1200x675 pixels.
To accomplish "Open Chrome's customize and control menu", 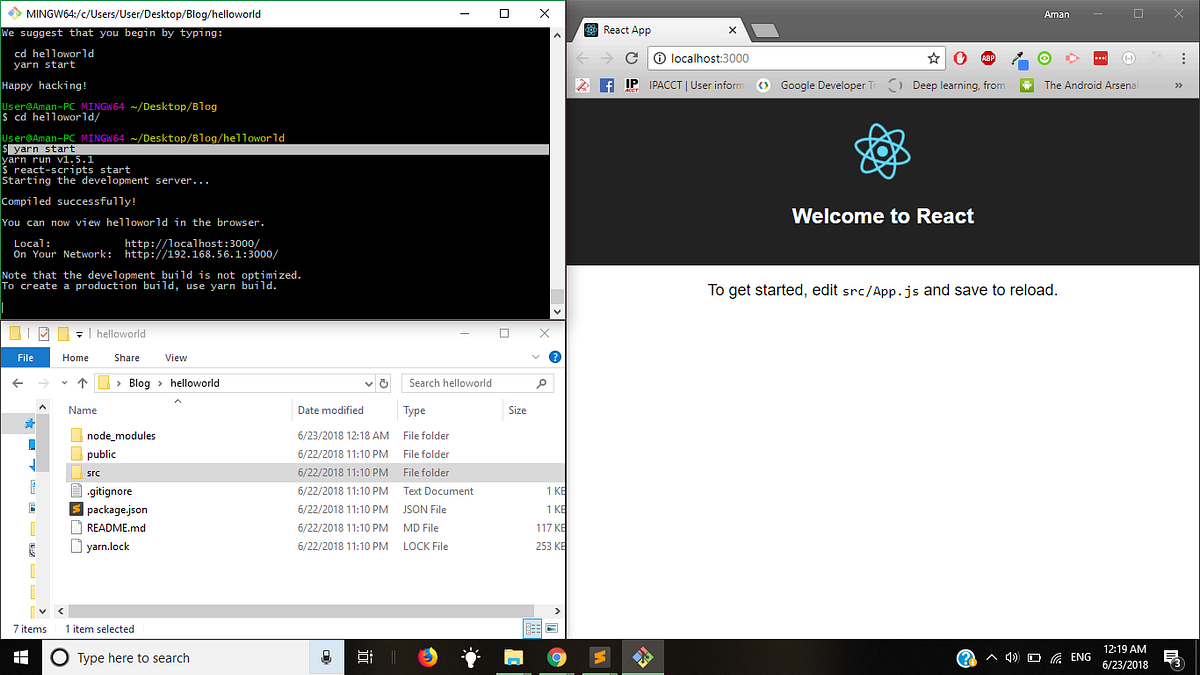I will coord(1183,58).
